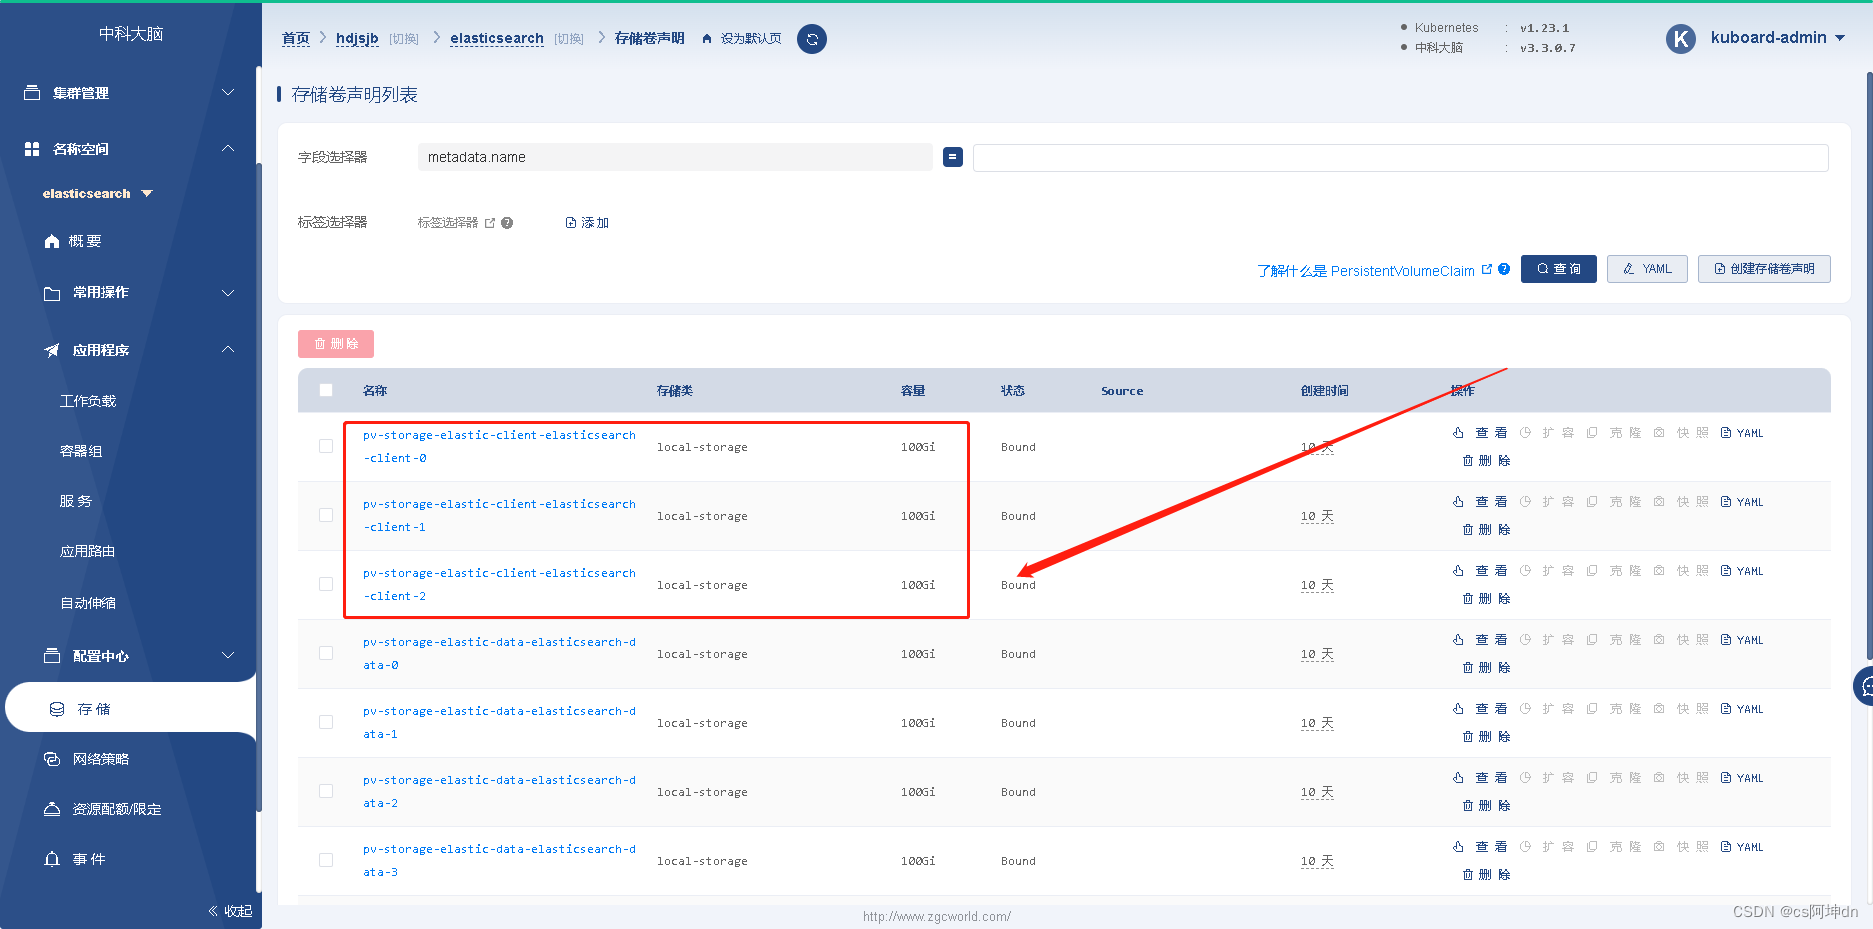
Task: Click the hdjsjb cluster breadcrumb link
Action: click(x=357, y=38)
